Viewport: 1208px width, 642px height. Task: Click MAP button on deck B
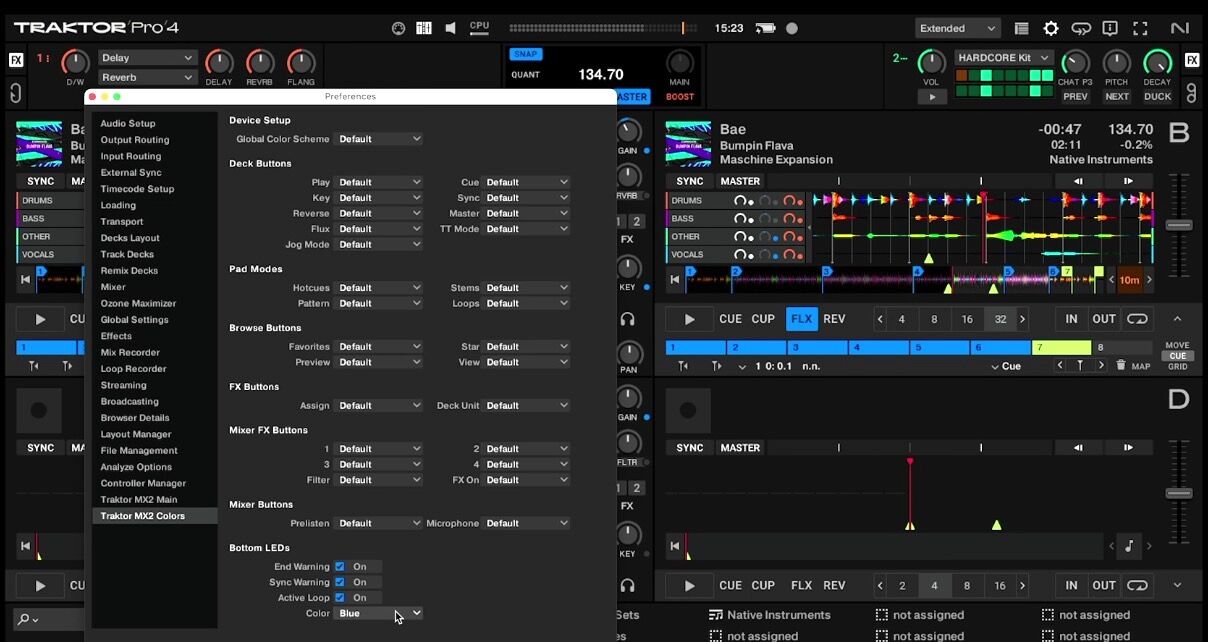click(x=1141, y=366)
